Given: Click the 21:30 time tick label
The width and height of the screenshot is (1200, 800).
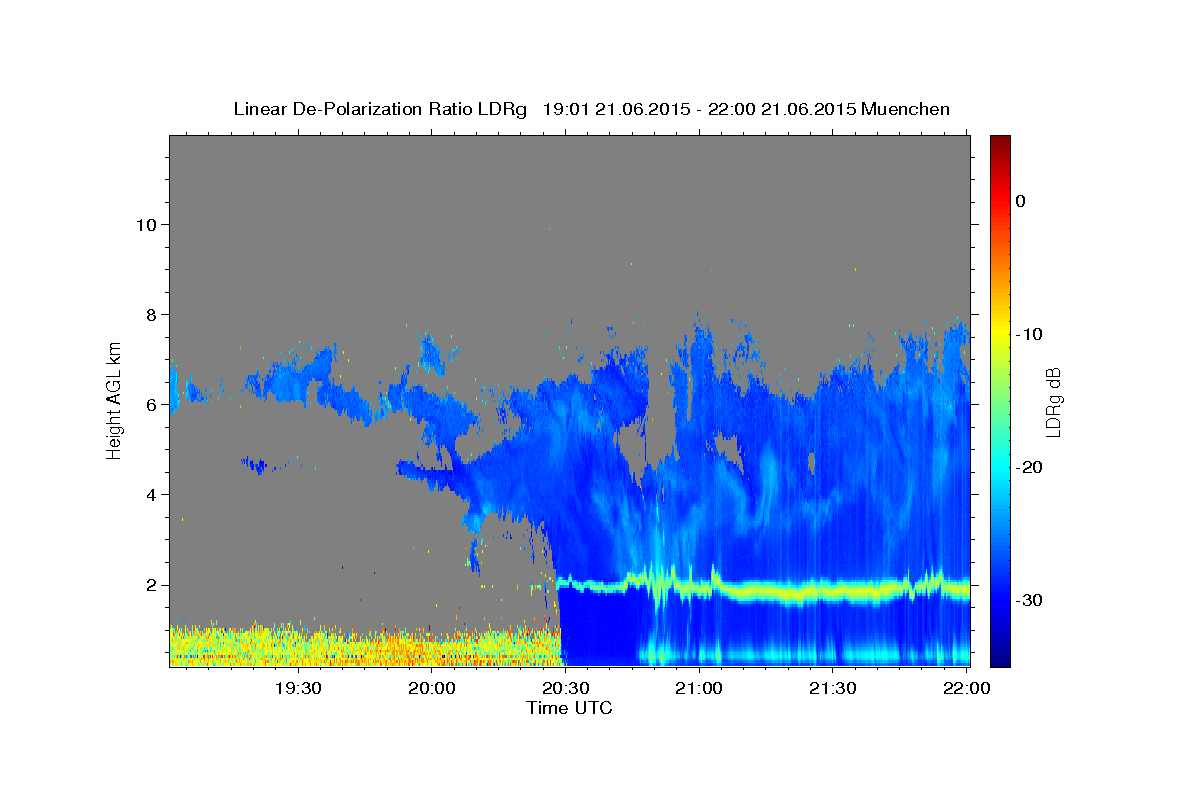Looking at the screenshot, I should [x=832, y=688].
